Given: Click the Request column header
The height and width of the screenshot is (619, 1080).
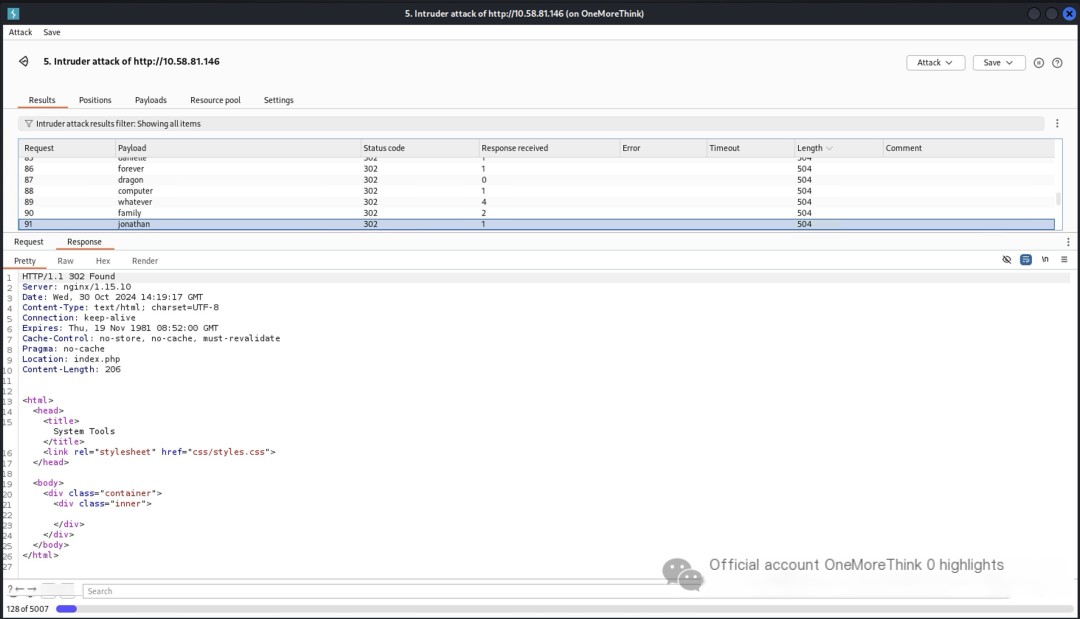Looking at the screenshot, I should (67, 148).
